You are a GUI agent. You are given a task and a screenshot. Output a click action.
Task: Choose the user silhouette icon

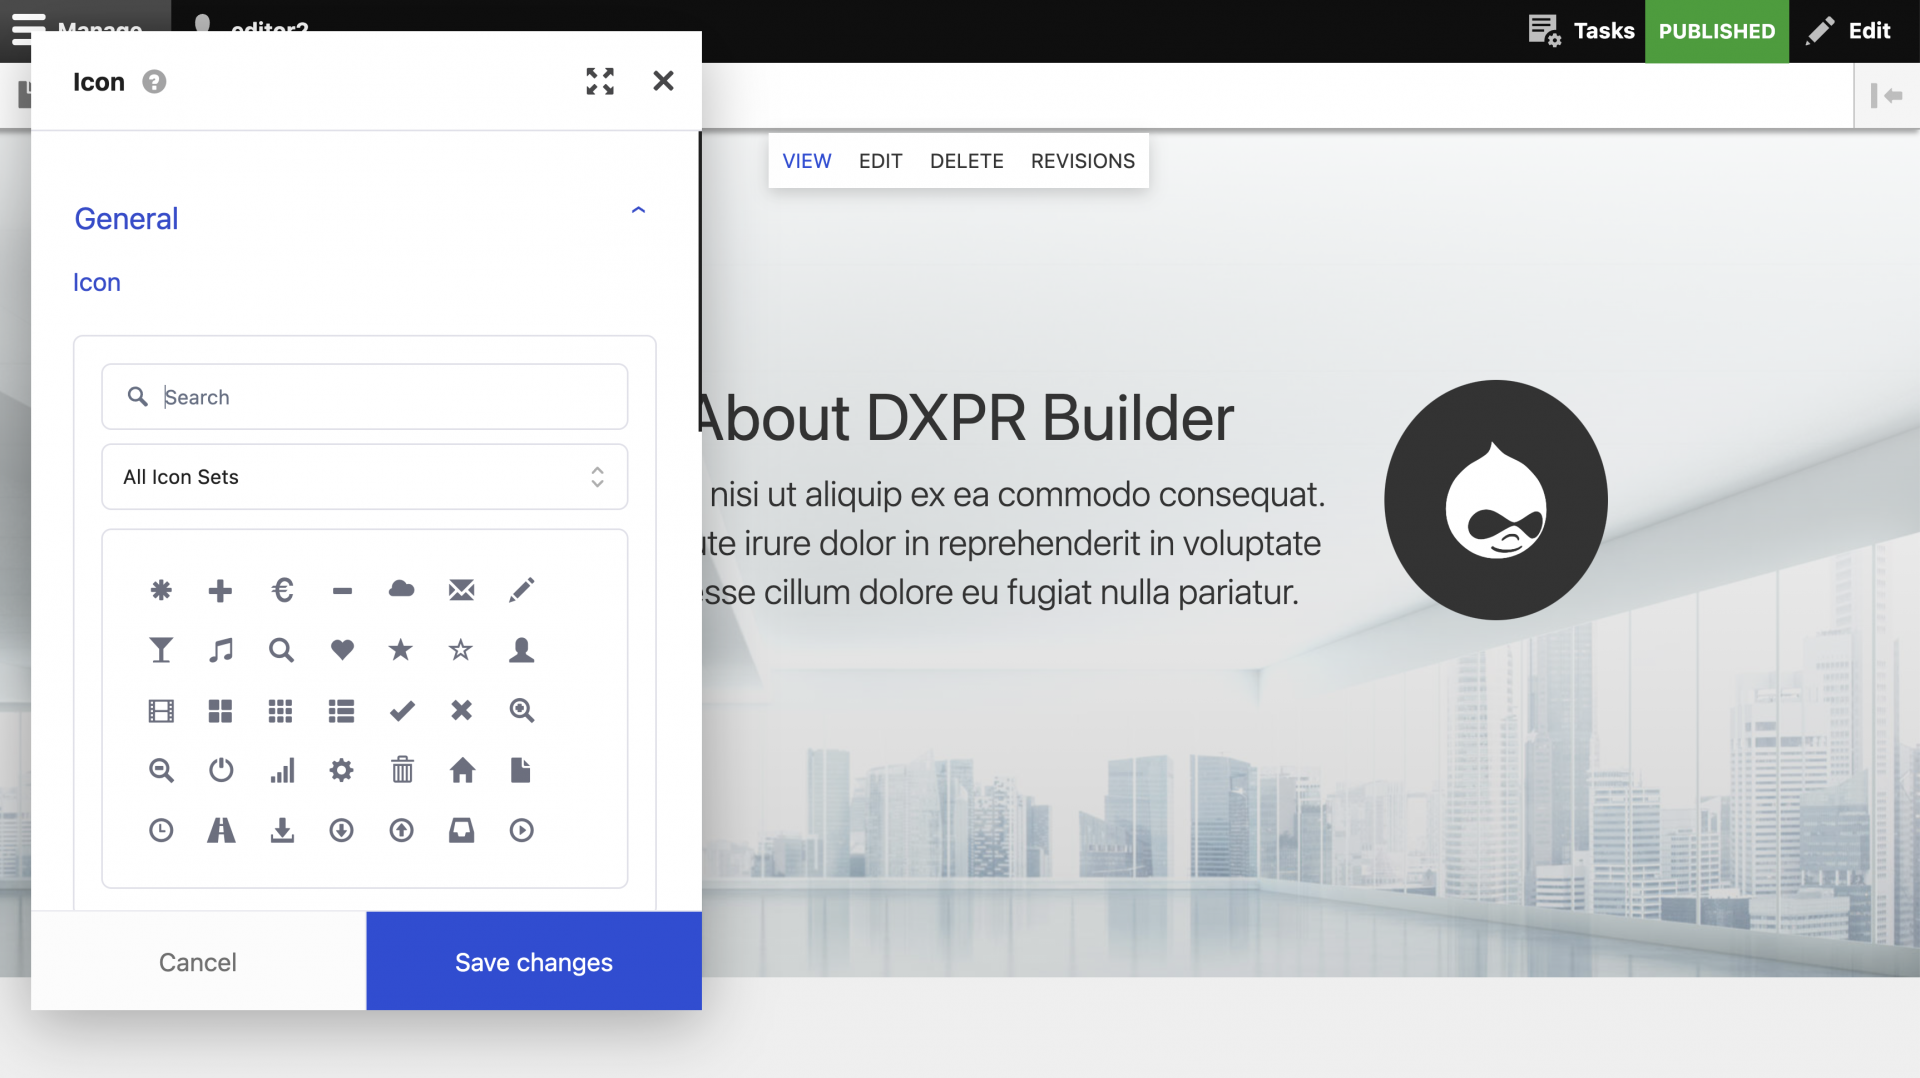(x=522, y=650)
